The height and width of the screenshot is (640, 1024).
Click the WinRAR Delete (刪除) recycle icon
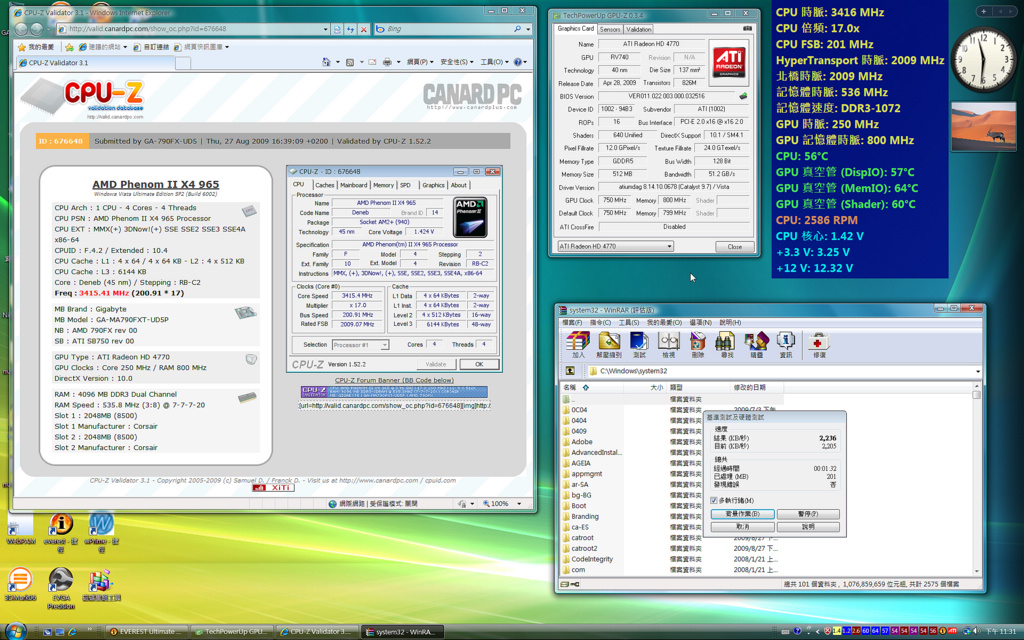pyautogui.click(x=697, y=342)
